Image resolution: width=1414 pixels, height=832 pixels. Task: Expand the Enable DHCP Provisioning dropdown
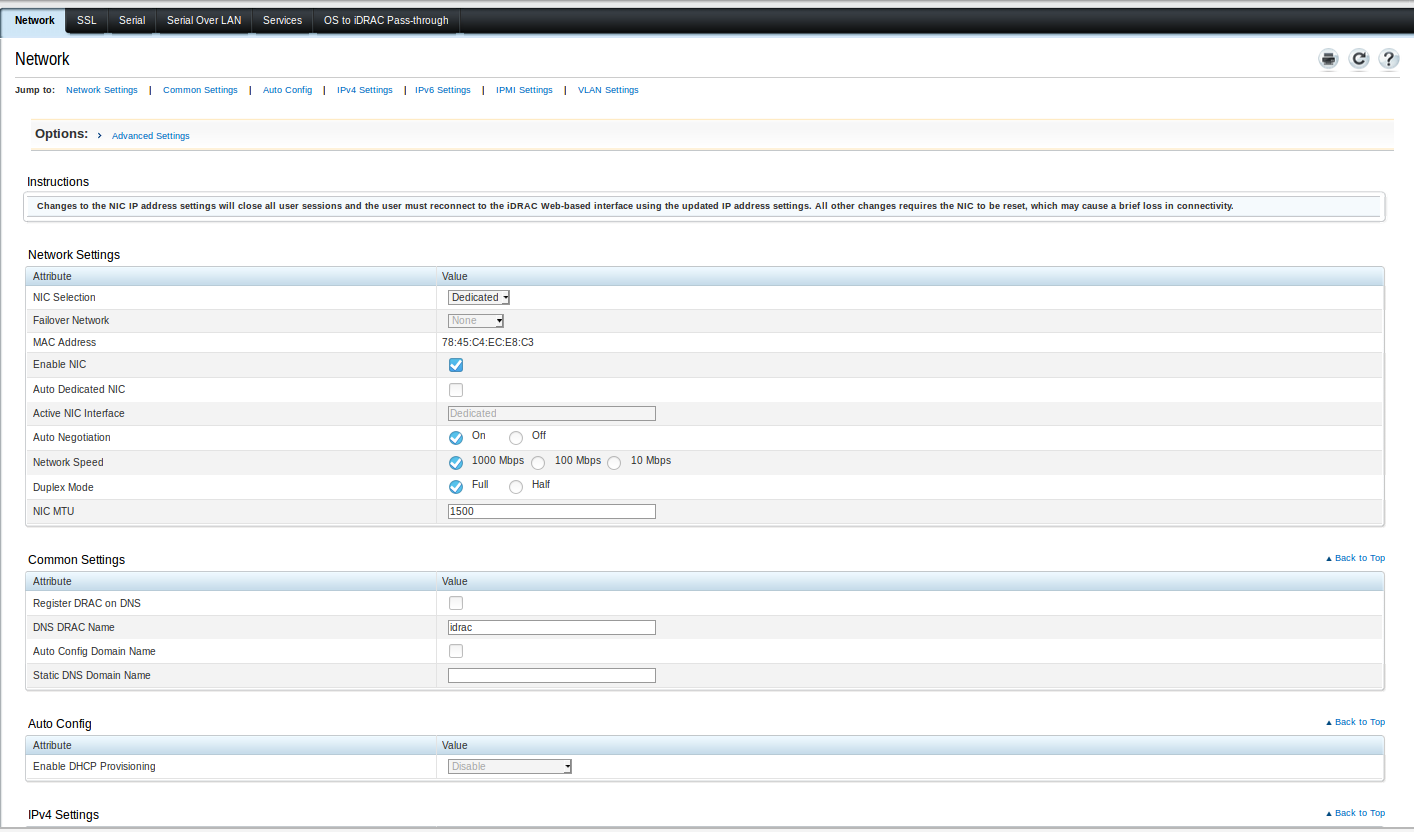[510, 767]
